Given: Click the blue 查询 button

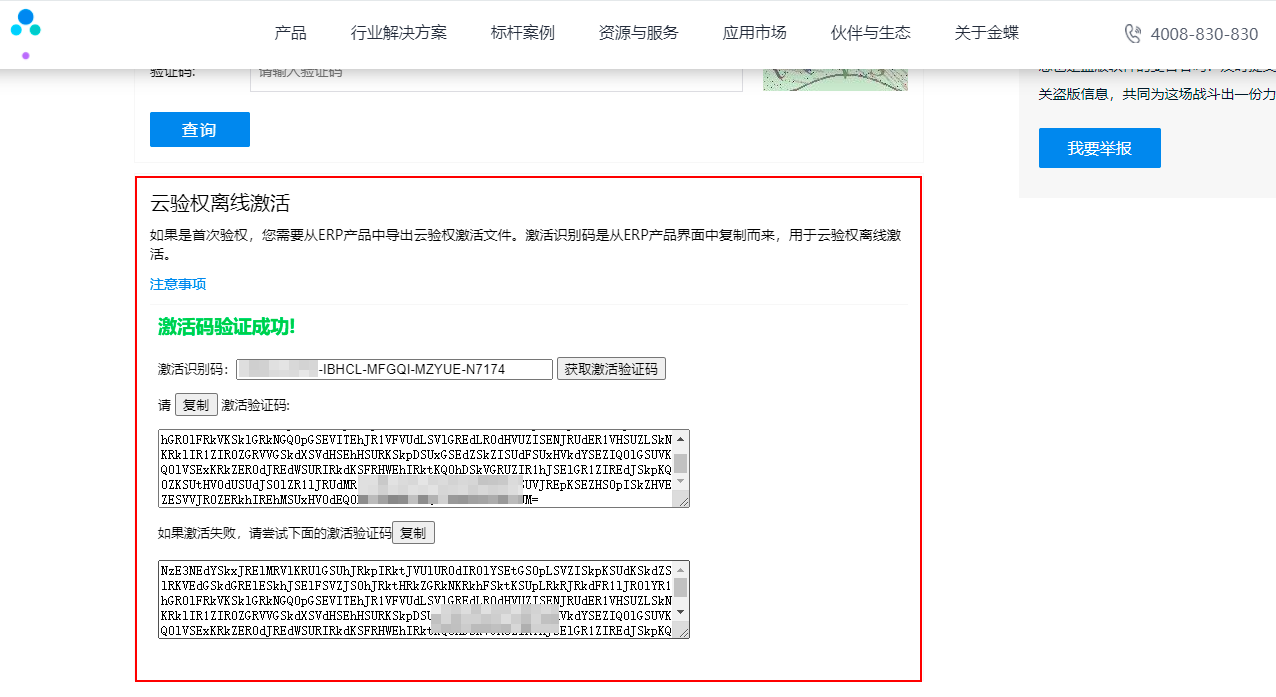Looking at the screenshot, I should pyautogui.click(x=200, y=130).
